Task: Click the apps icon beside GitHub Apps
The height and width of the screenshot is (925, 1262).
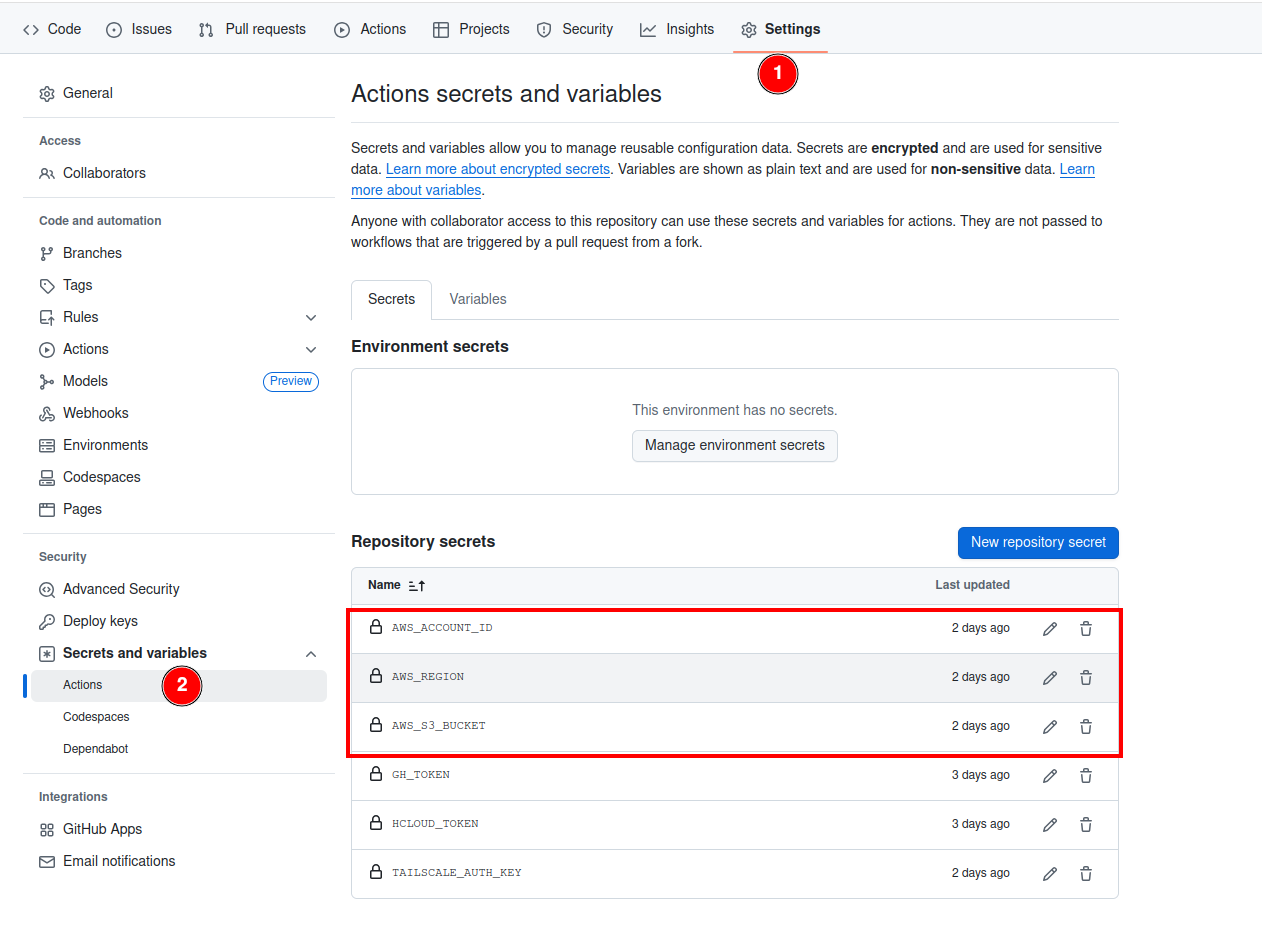Action: tap(47, 830)
